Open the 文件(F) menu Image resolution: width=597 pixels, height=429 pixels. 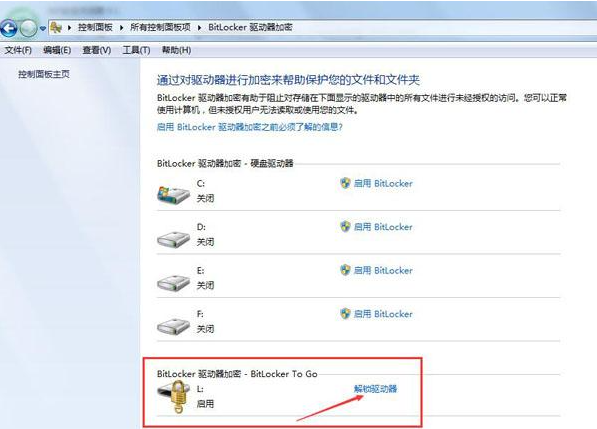[x=18, y=50]
